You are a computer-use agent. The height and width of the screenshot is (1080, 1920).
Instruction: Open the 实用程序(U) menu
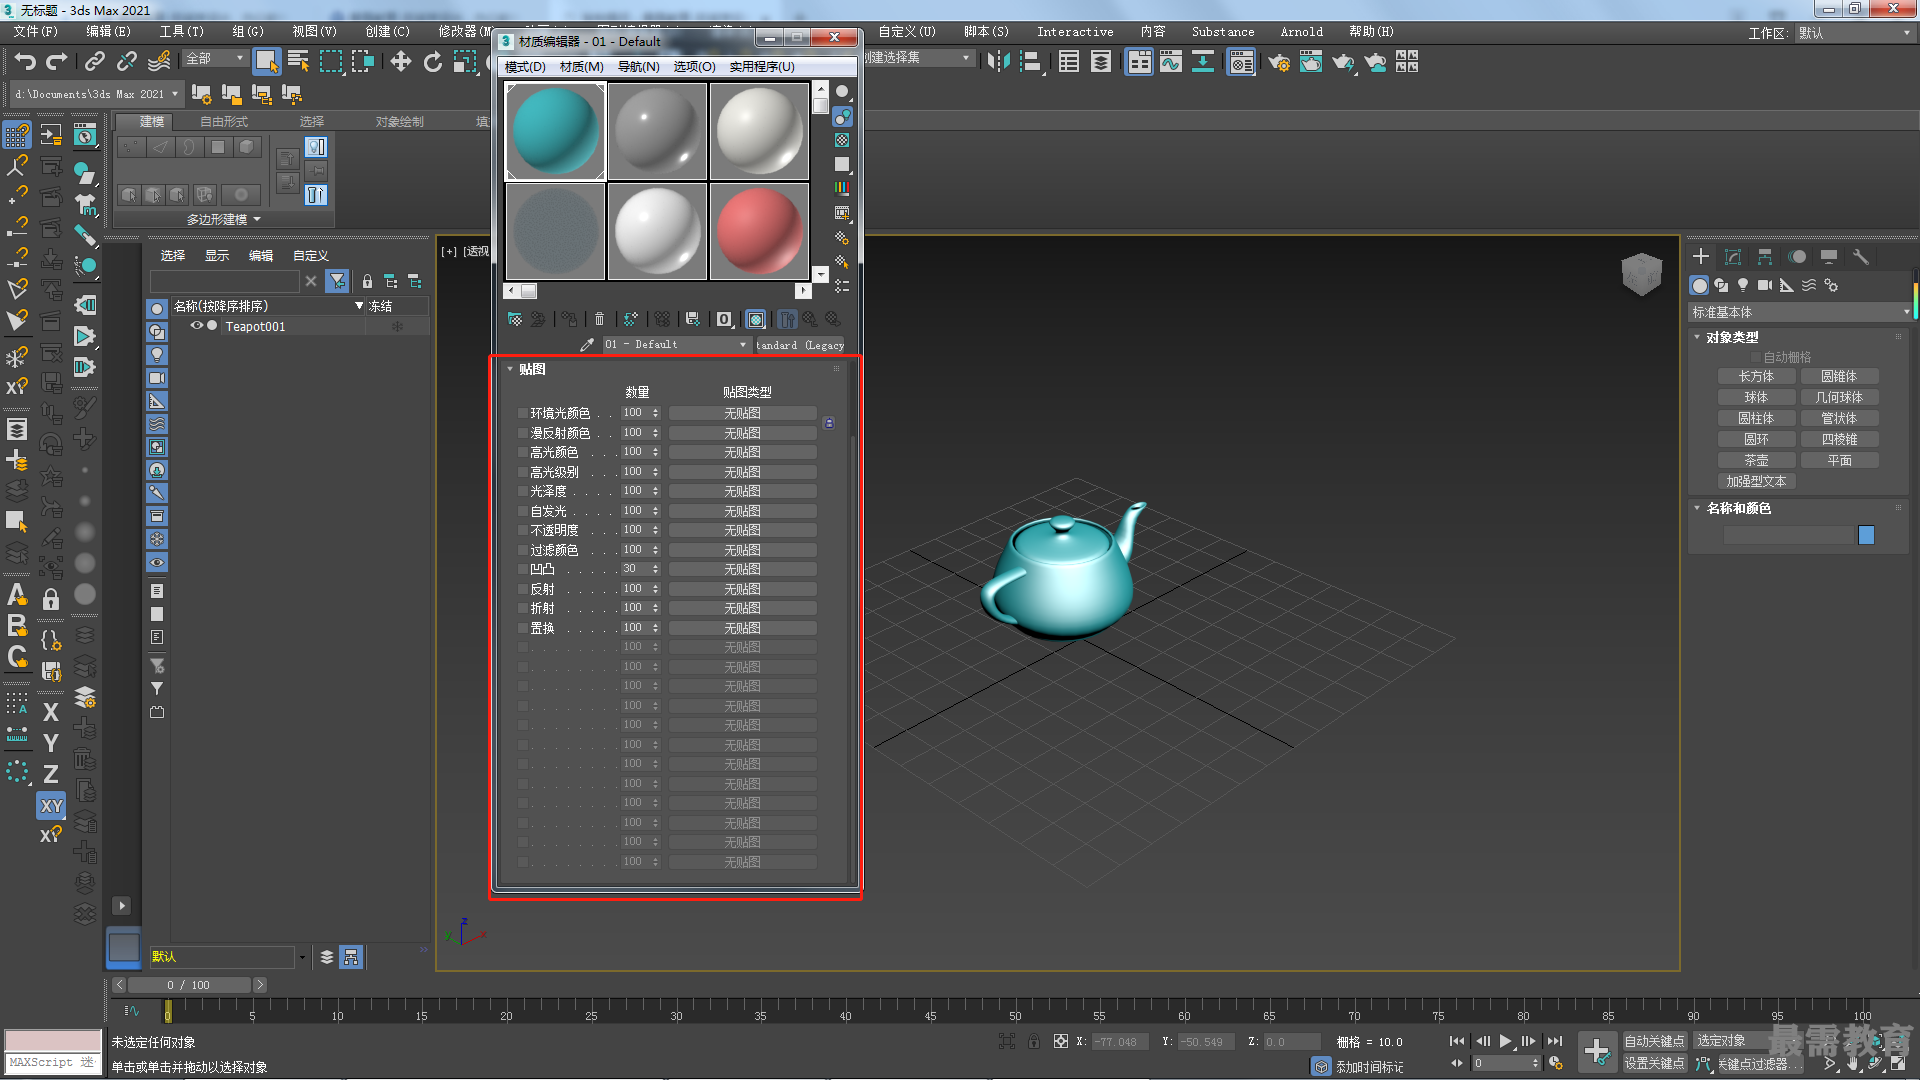click(x=762, y=67)
